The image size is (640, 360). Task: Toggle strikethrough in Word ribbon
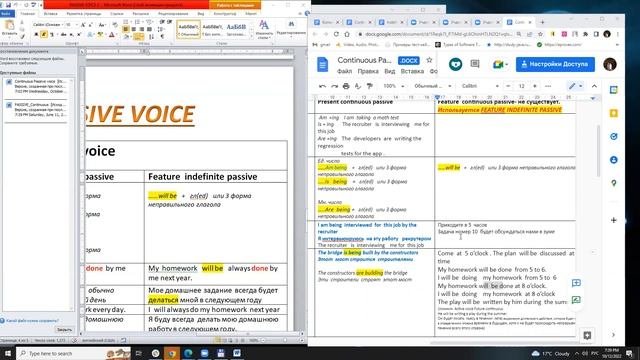(63, 35)
